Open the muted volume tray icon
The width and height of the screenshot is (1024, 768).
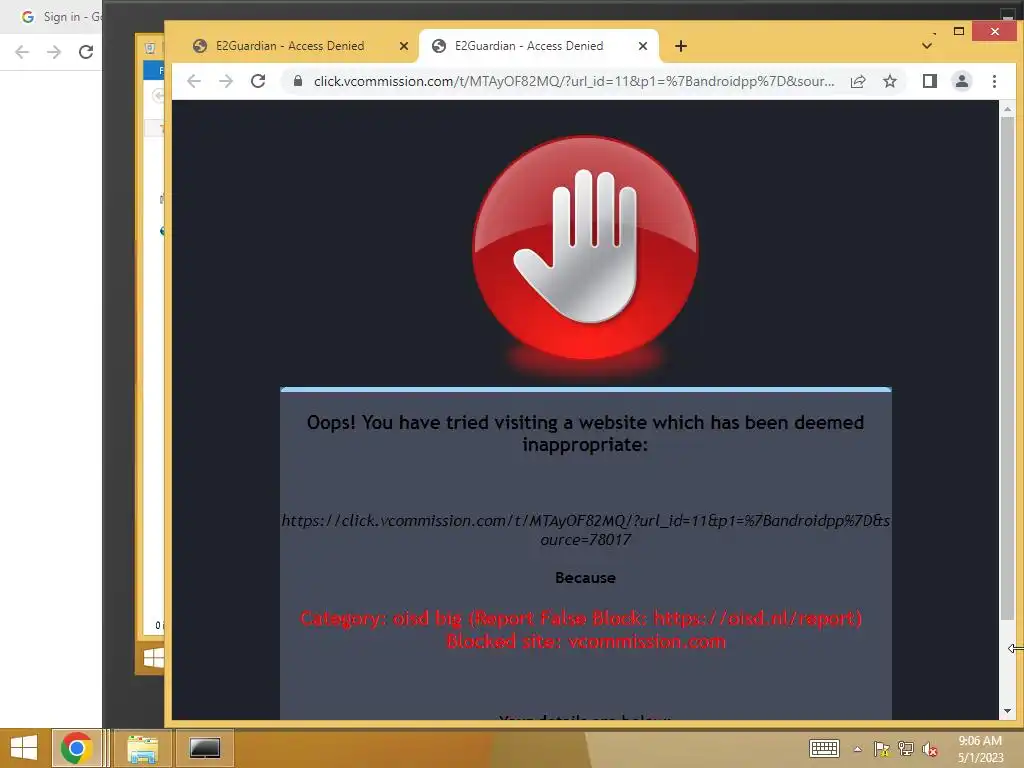(x=930, y=749)
